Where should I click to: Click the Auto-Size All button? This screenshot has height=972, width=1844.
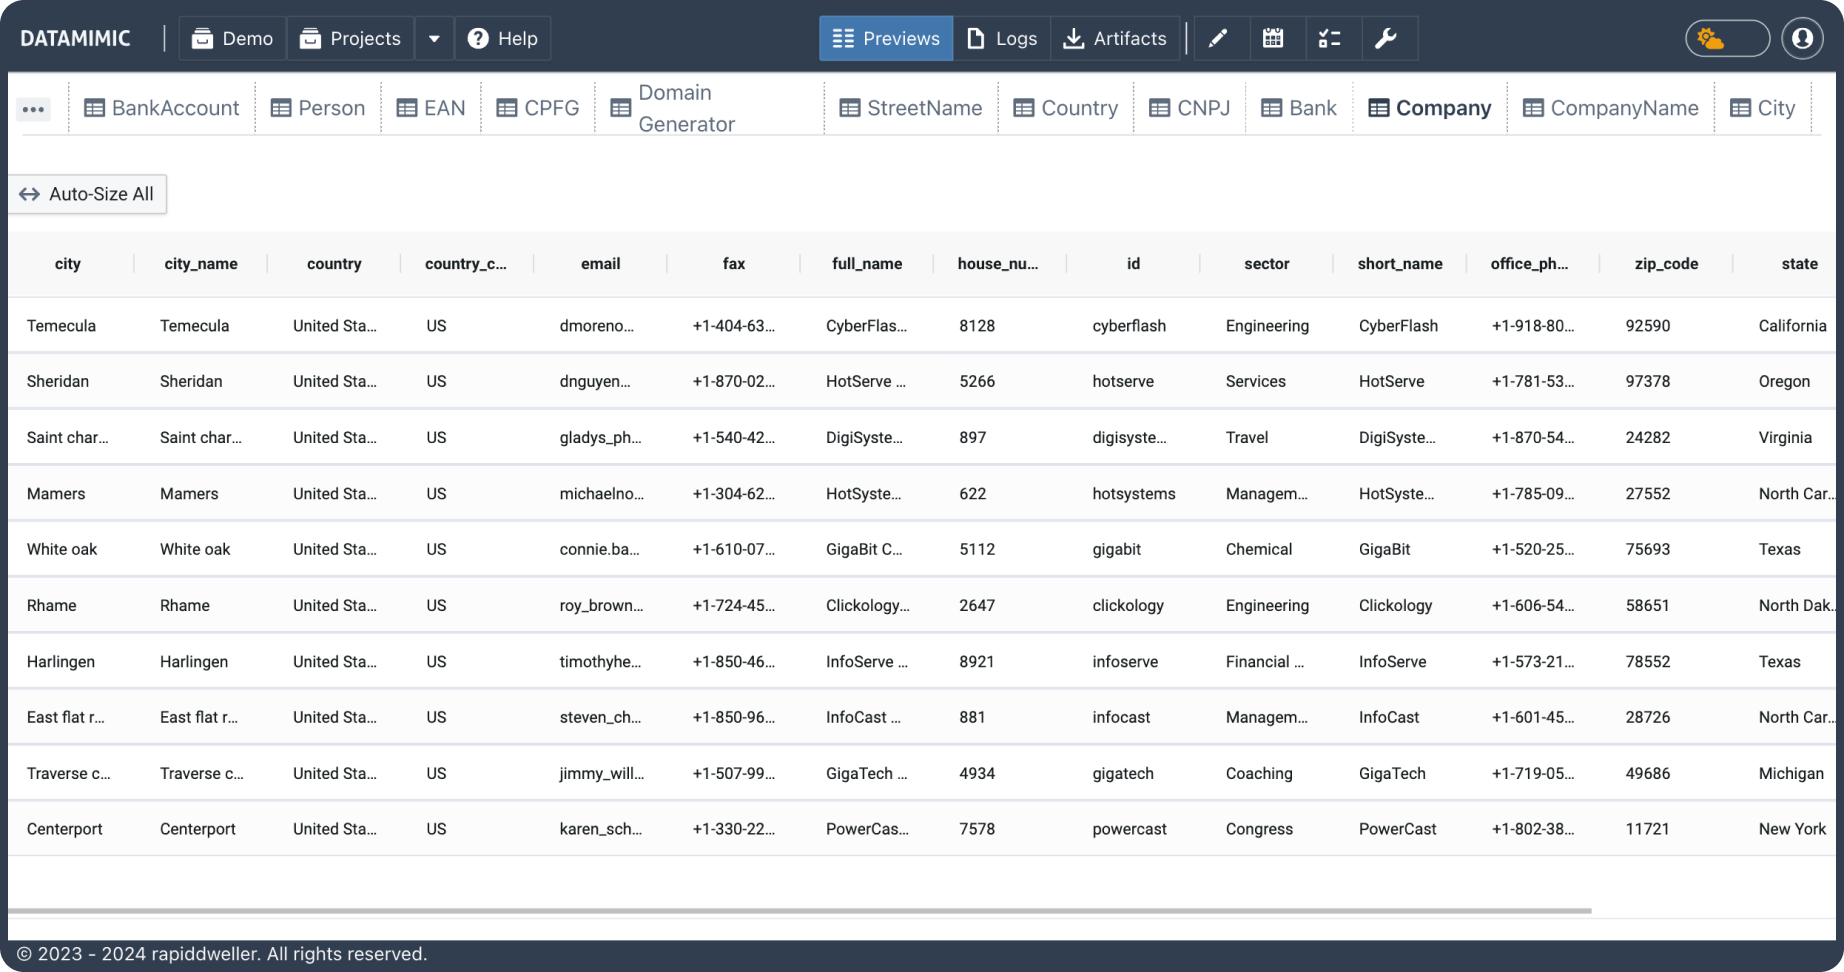pyautogui.click(x=88, y=194)
